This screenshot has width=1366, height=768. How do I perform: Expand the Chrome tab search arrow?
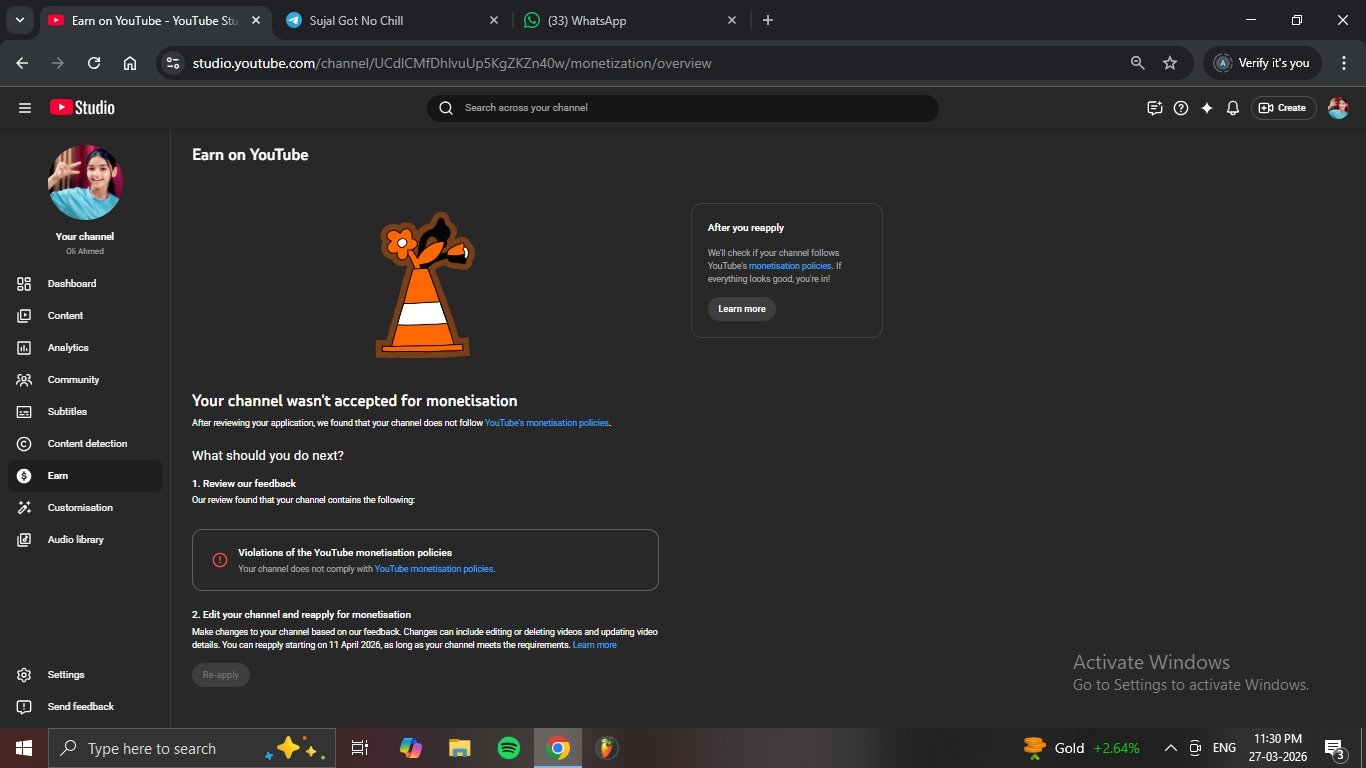coord(19,20)
